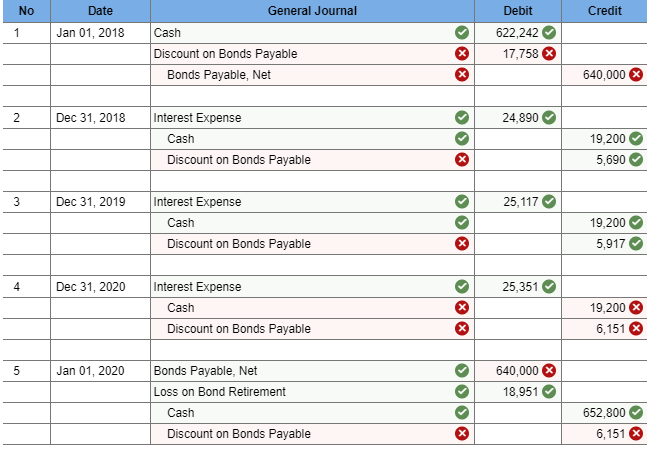
Task: Click the Debit column header
Action: (518, 11)
